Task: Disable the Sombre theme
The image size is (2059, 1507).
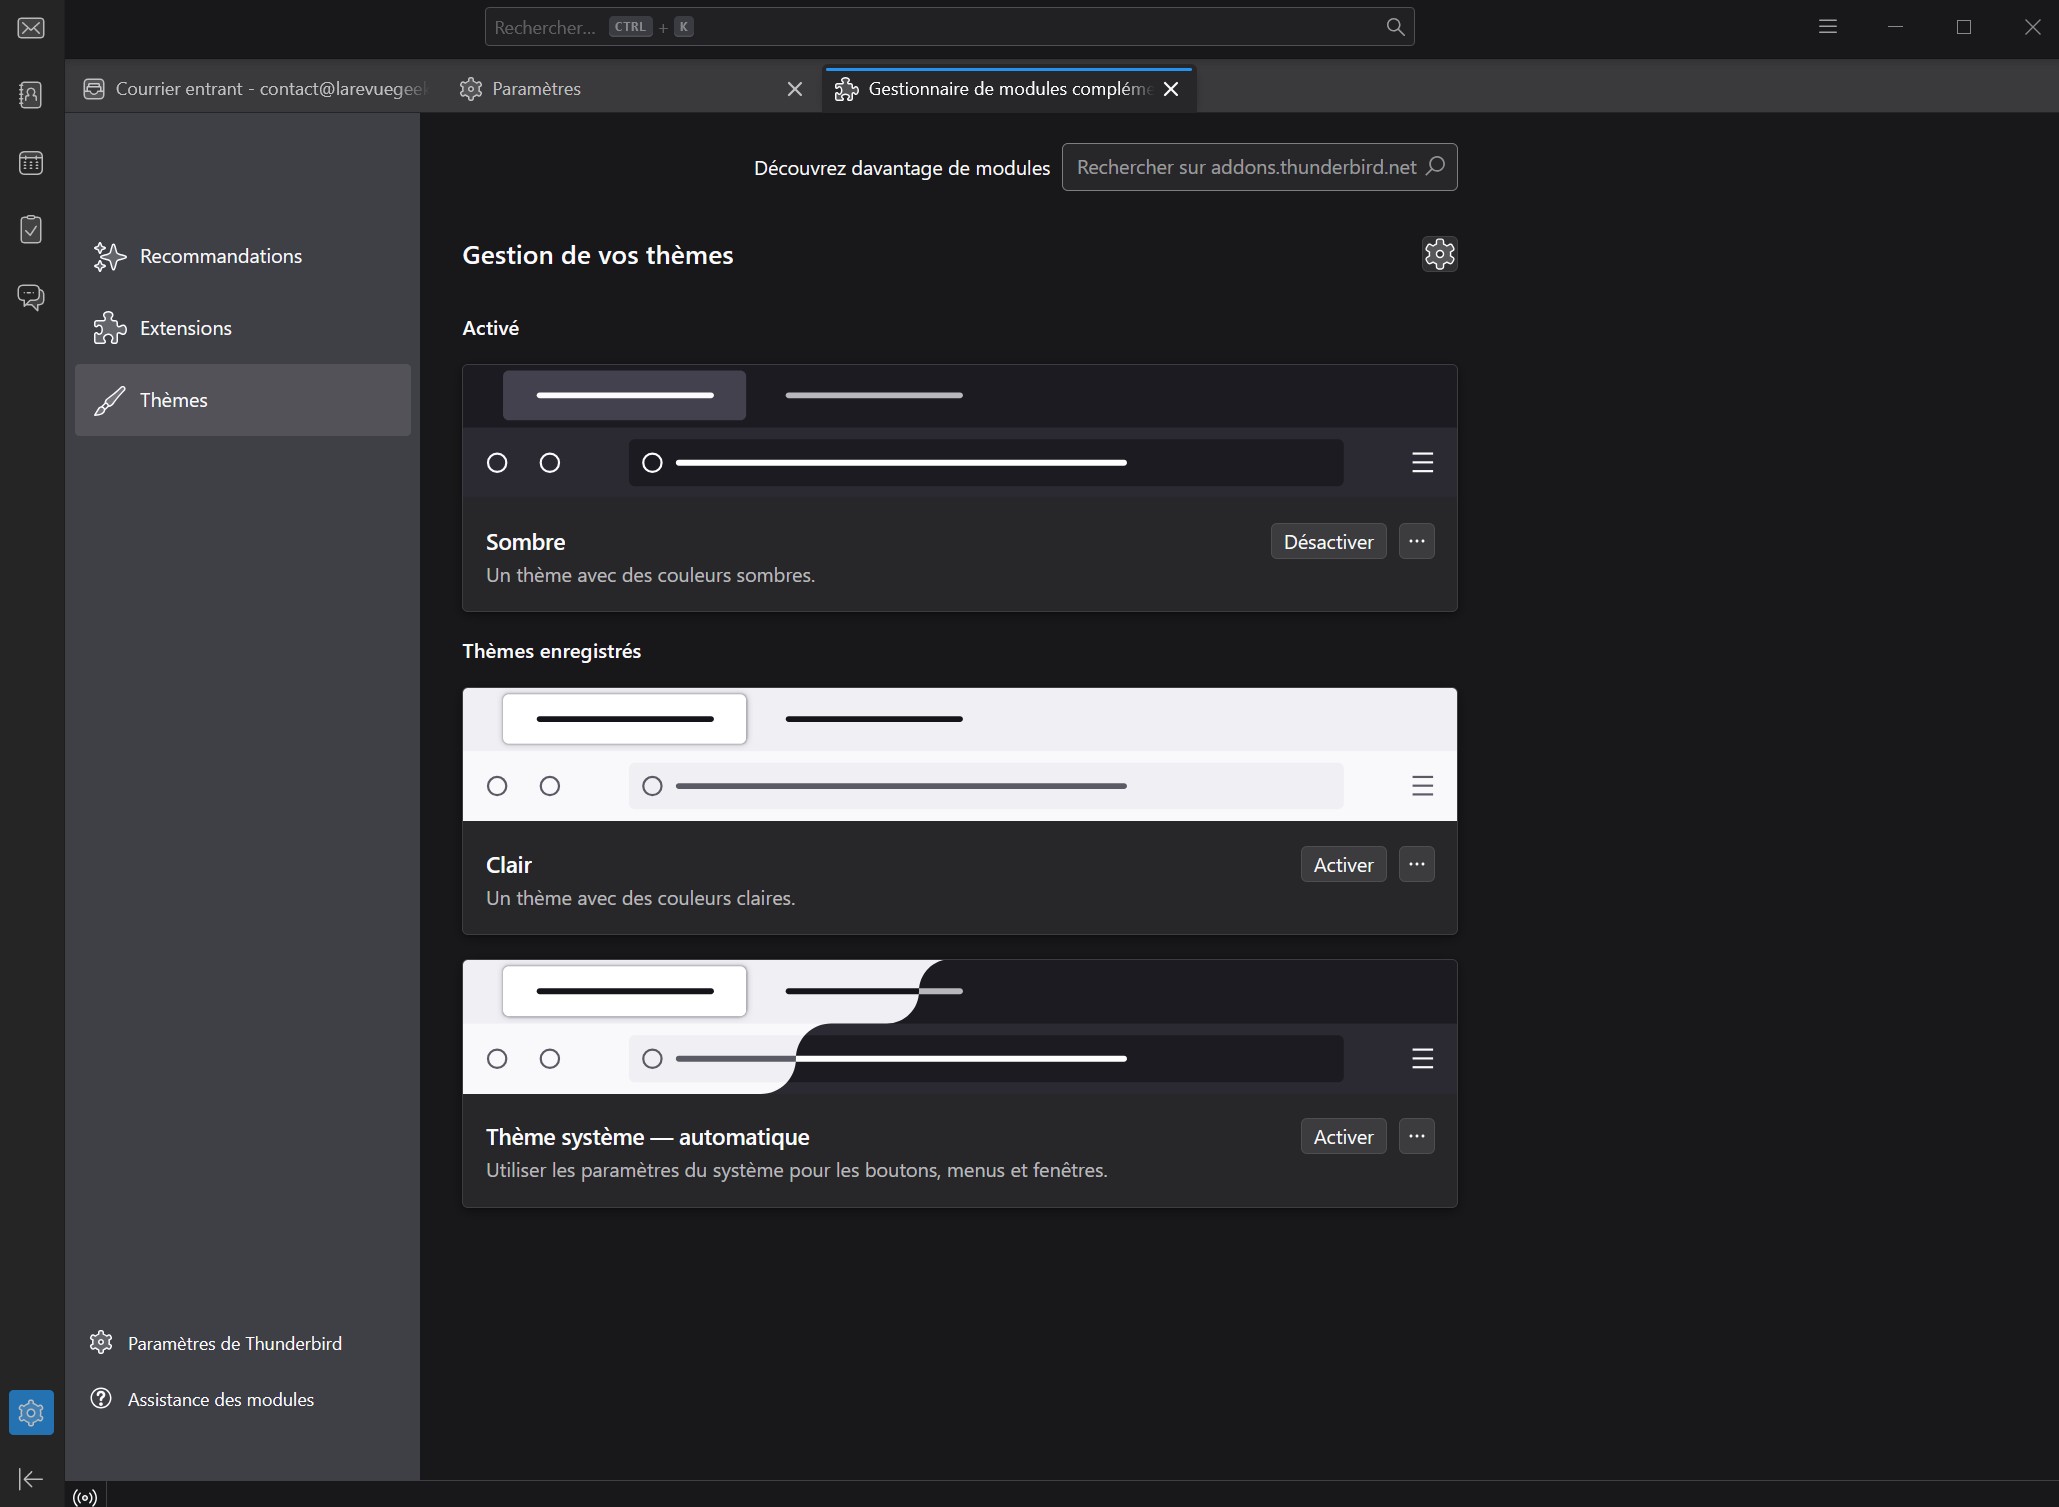Action: pyautogui.click(x=1327, y=541)
